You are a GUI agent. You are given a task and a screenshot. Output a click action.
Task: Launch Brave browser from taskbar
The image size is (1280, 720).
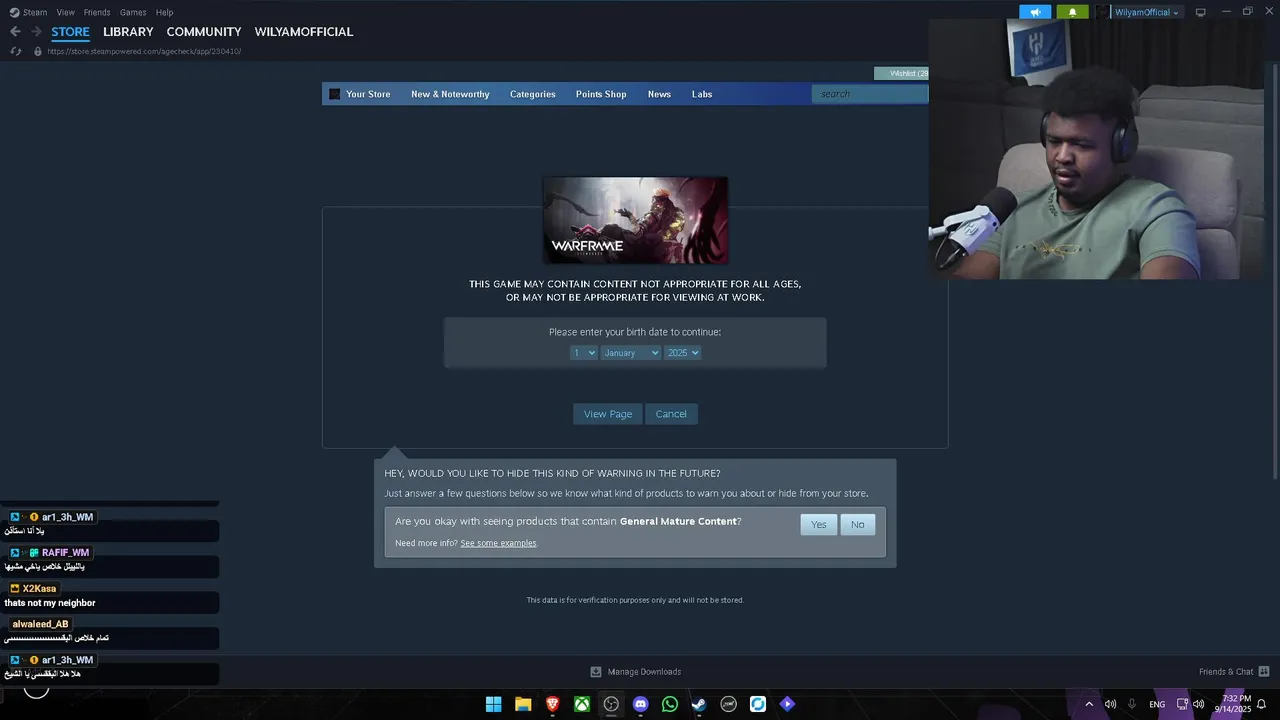coord(552,704)
